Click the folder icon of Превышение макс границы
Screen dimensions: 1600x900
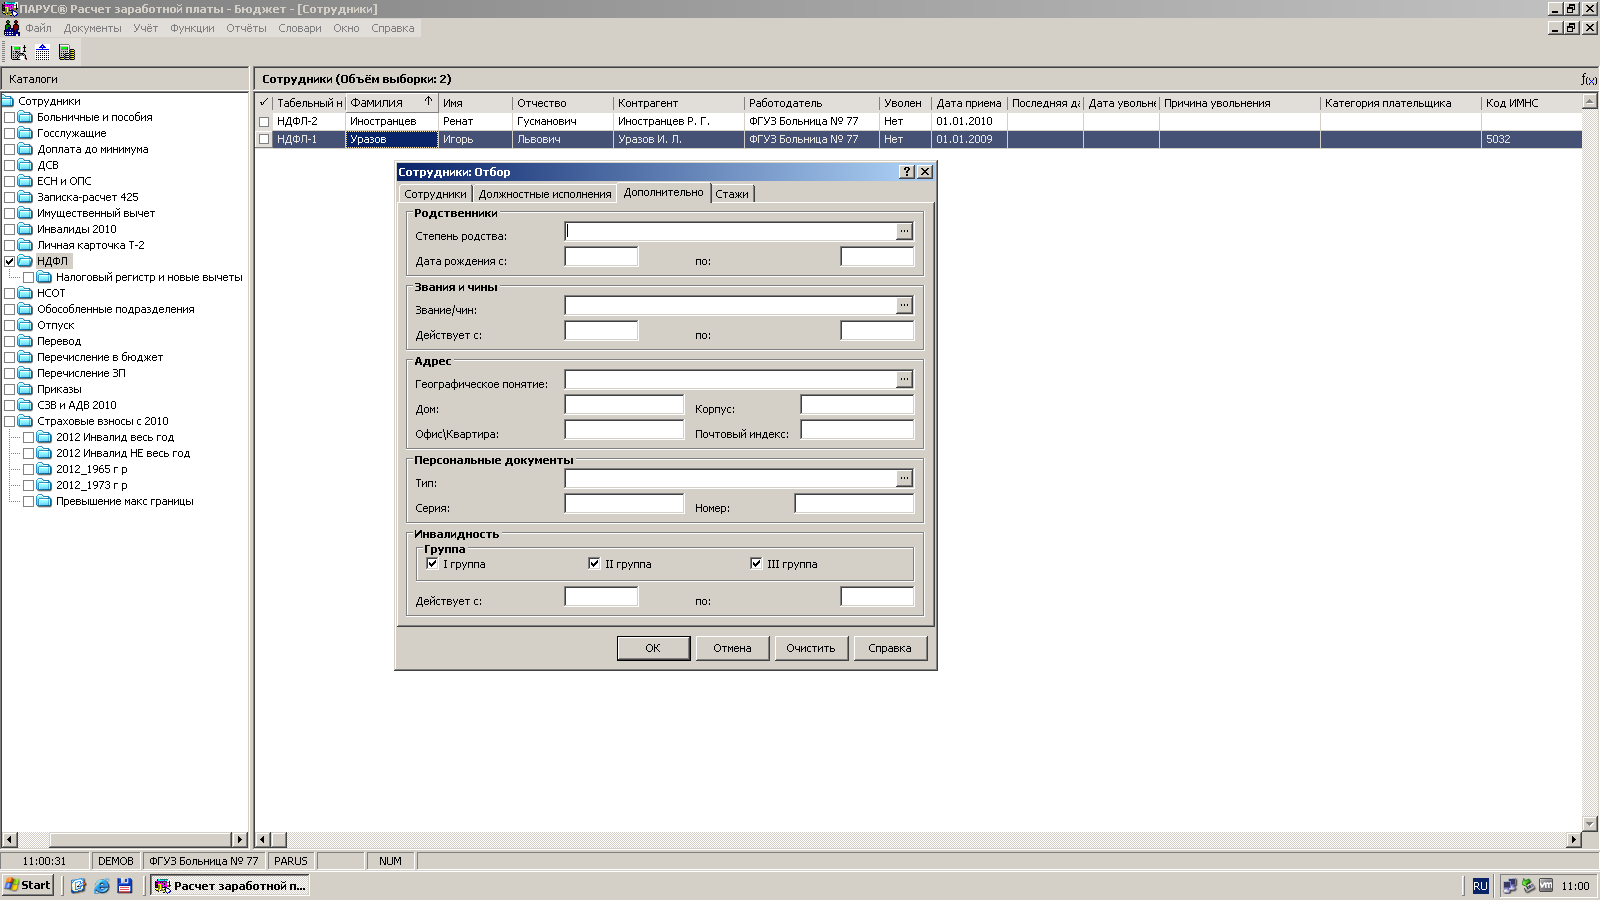click(44, 501)
